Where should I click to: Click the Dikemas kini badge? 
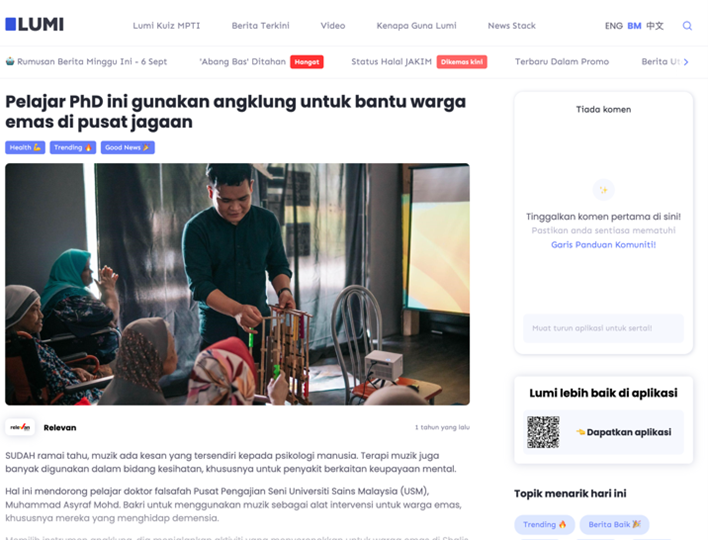pyautogui.click(x=461, y=62)
